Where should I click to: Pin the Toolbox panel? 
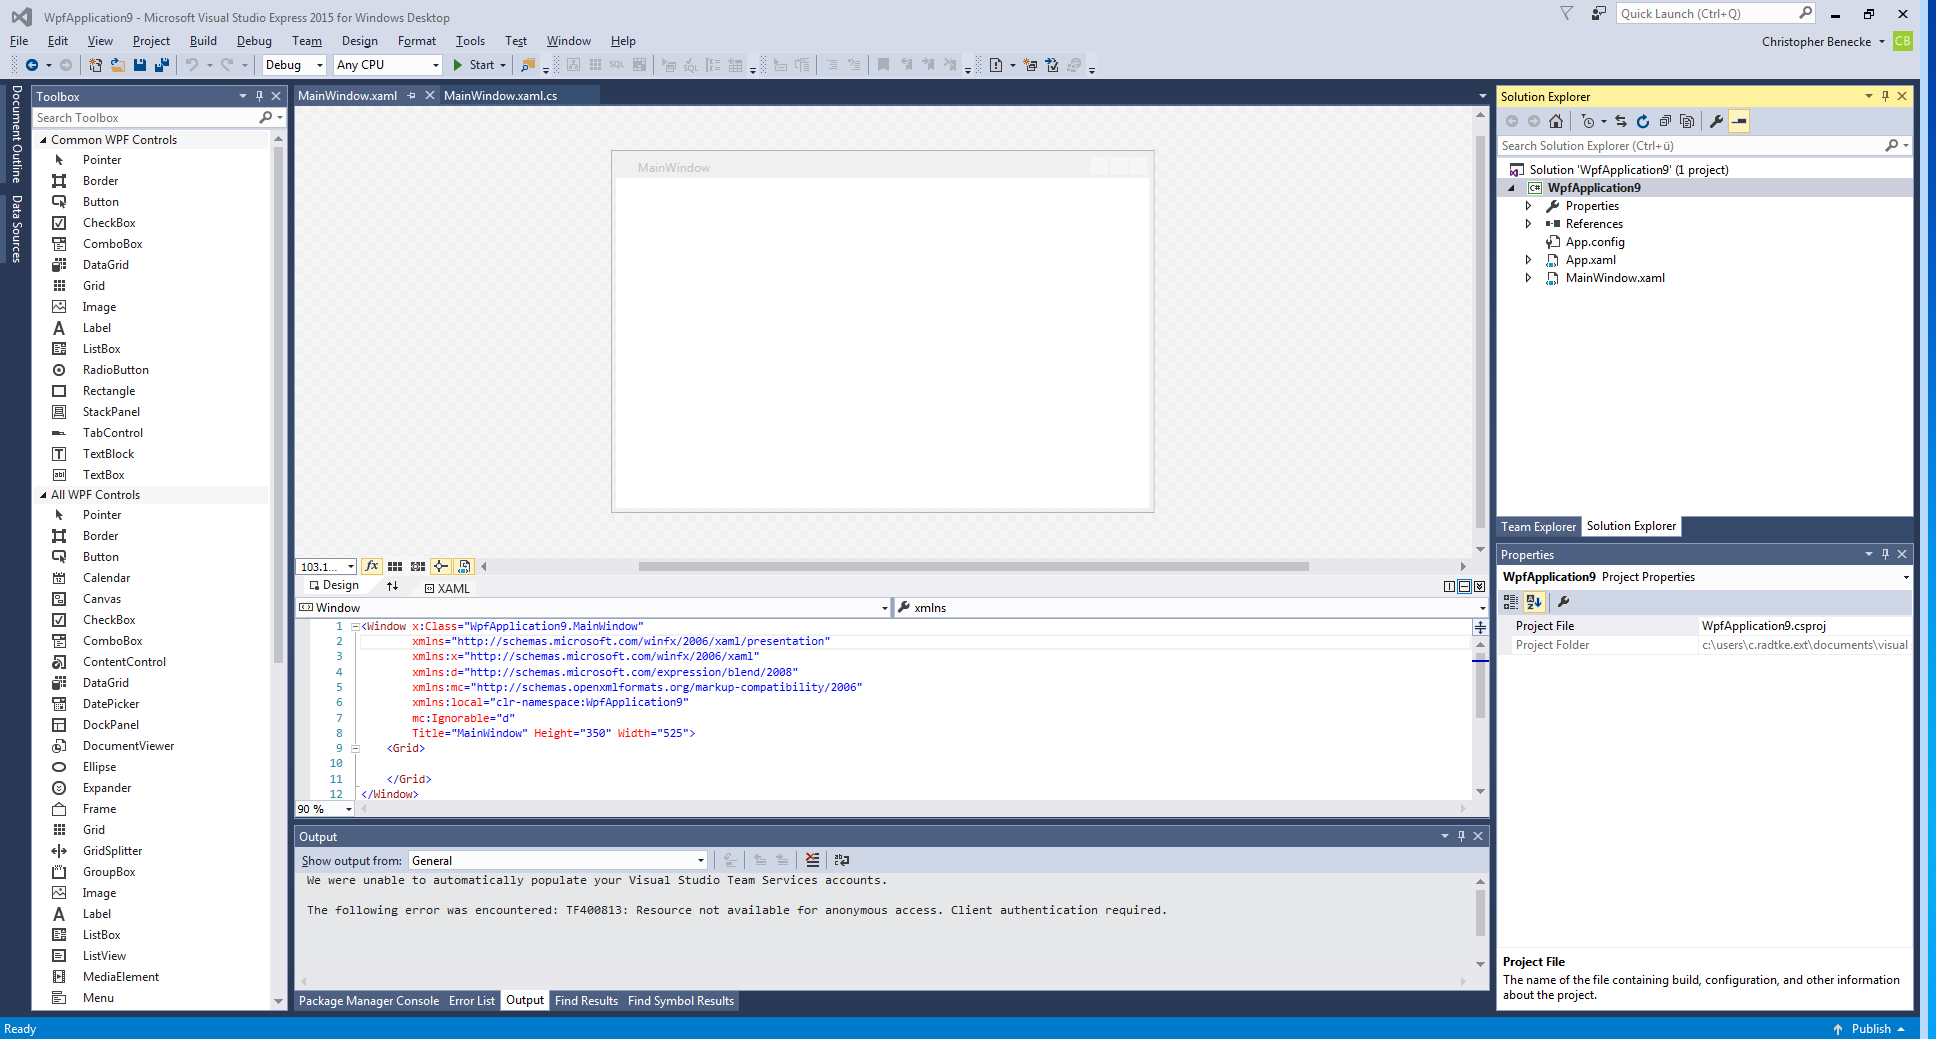pyautogui.click(x=259, y=96)
